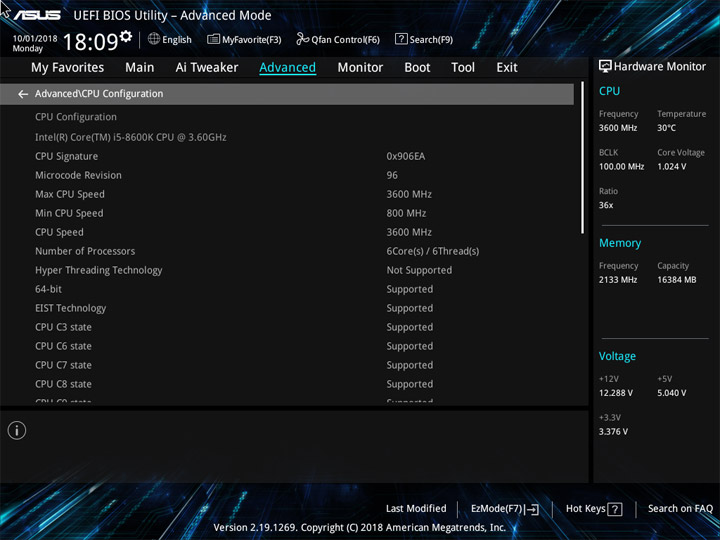Viewport: 720px width, 540px height.
Task: Switch to the Main tab
Action: click(x=140, y=68)
